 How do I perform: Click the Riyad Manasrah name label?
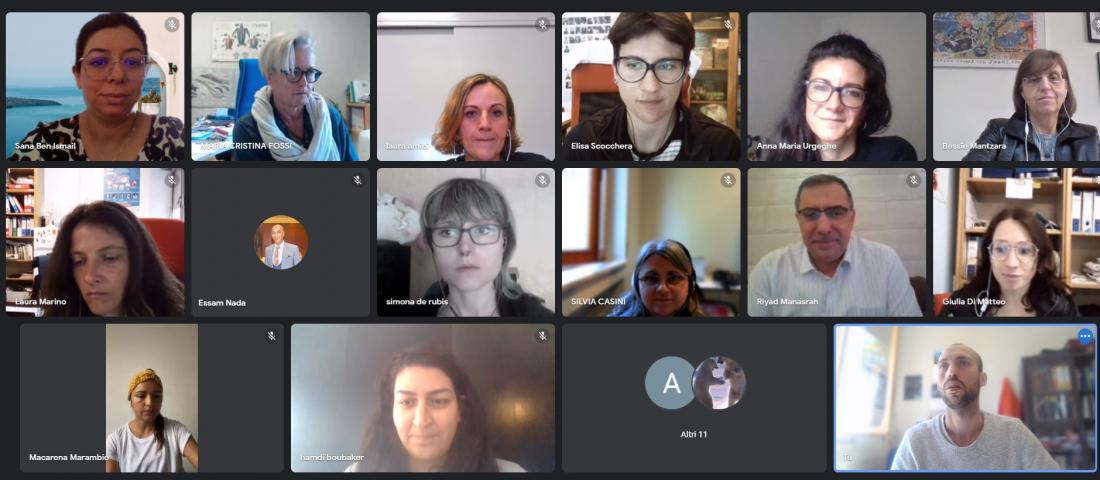[x=787, y=302]
